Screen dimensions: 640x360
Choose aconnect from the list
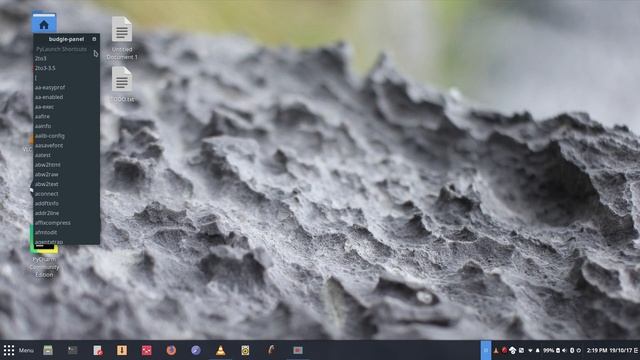47,194
